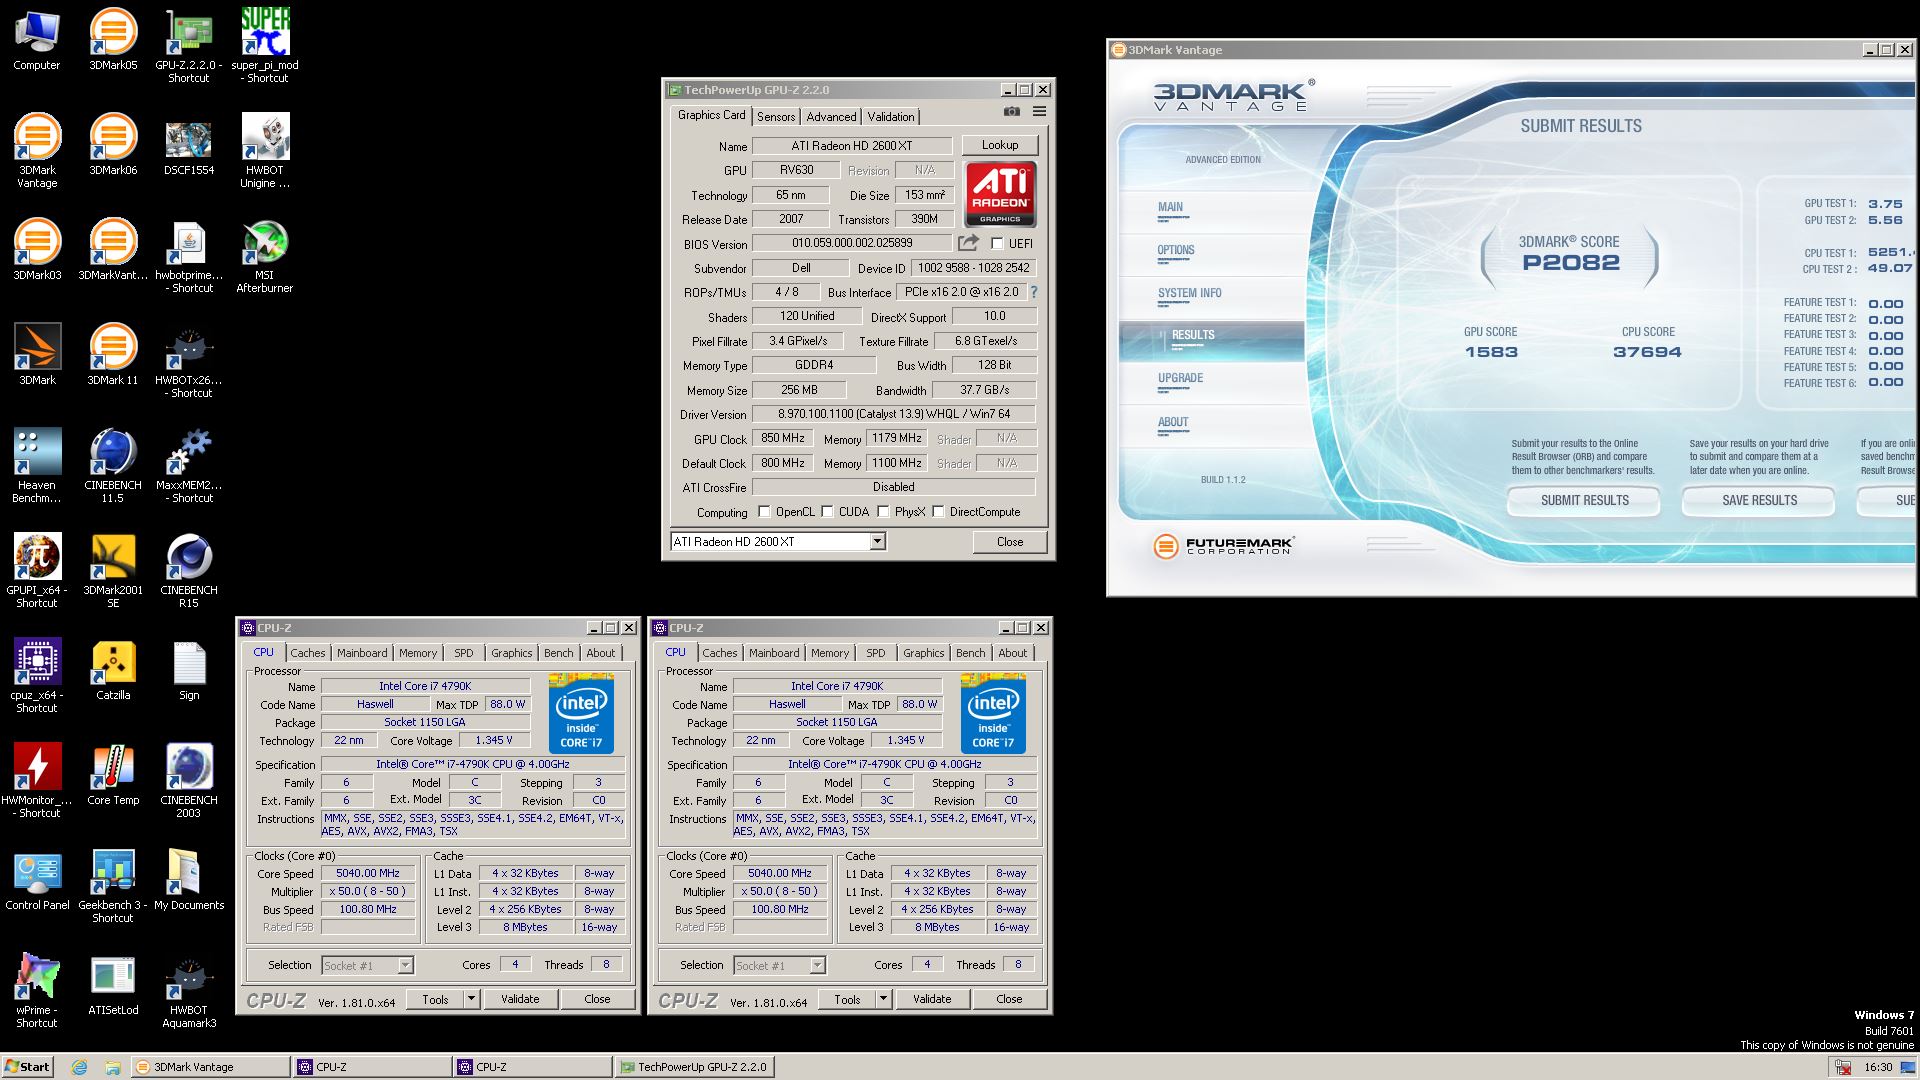Open super_pi_mod desktop shortcut
This screenshot has width=1920, height=1080.
(x=265, y=46)
